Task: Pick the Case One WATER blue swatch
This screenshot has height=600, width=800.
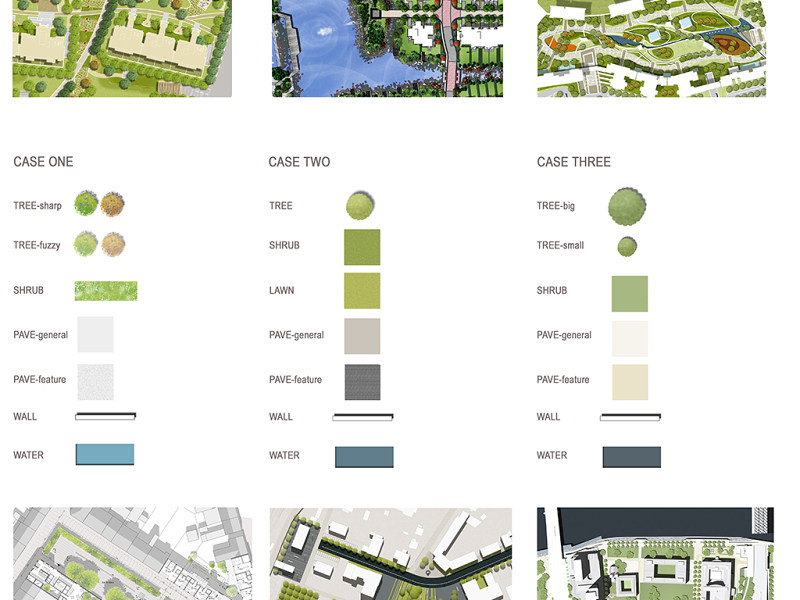Action: (105, 454)
